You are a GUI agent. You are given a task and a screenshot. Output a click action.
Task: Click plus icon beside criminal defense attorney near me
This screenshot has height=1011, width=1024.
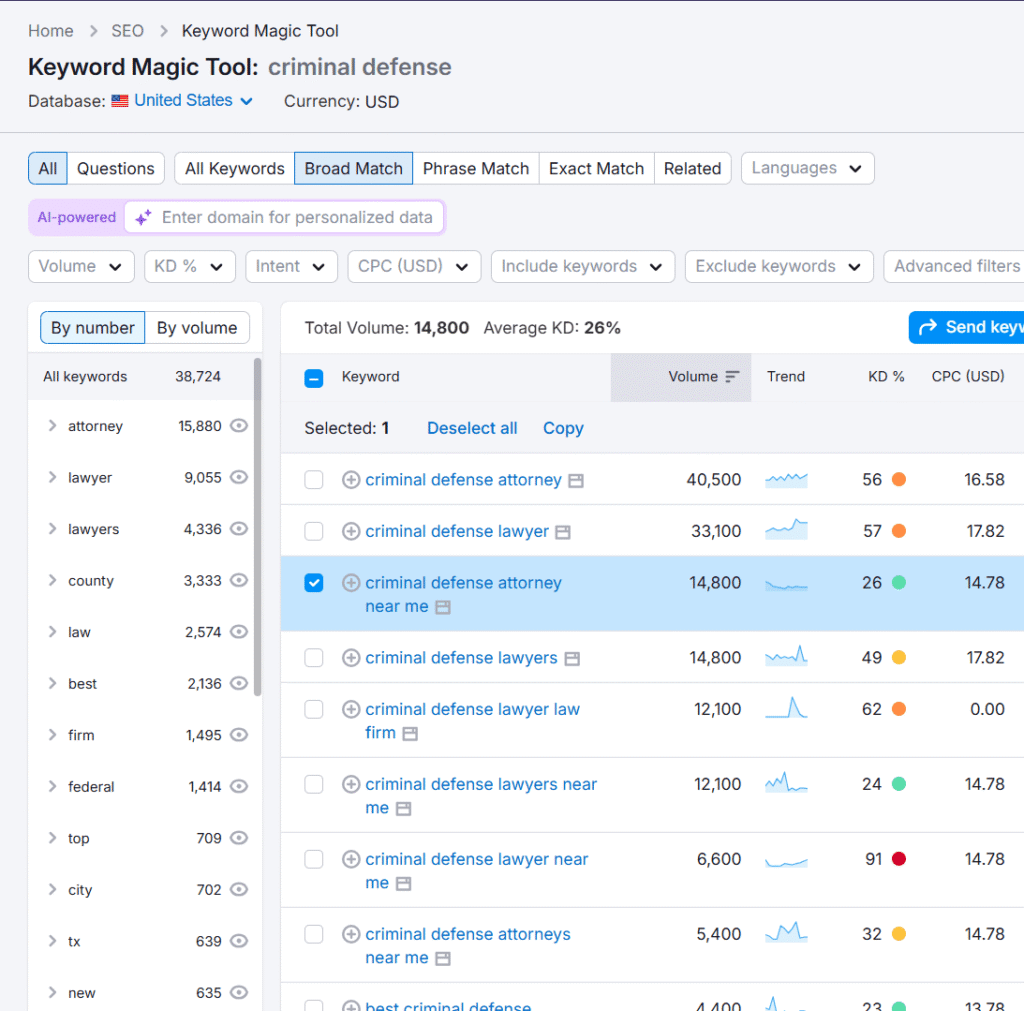(x=351, y=583)
